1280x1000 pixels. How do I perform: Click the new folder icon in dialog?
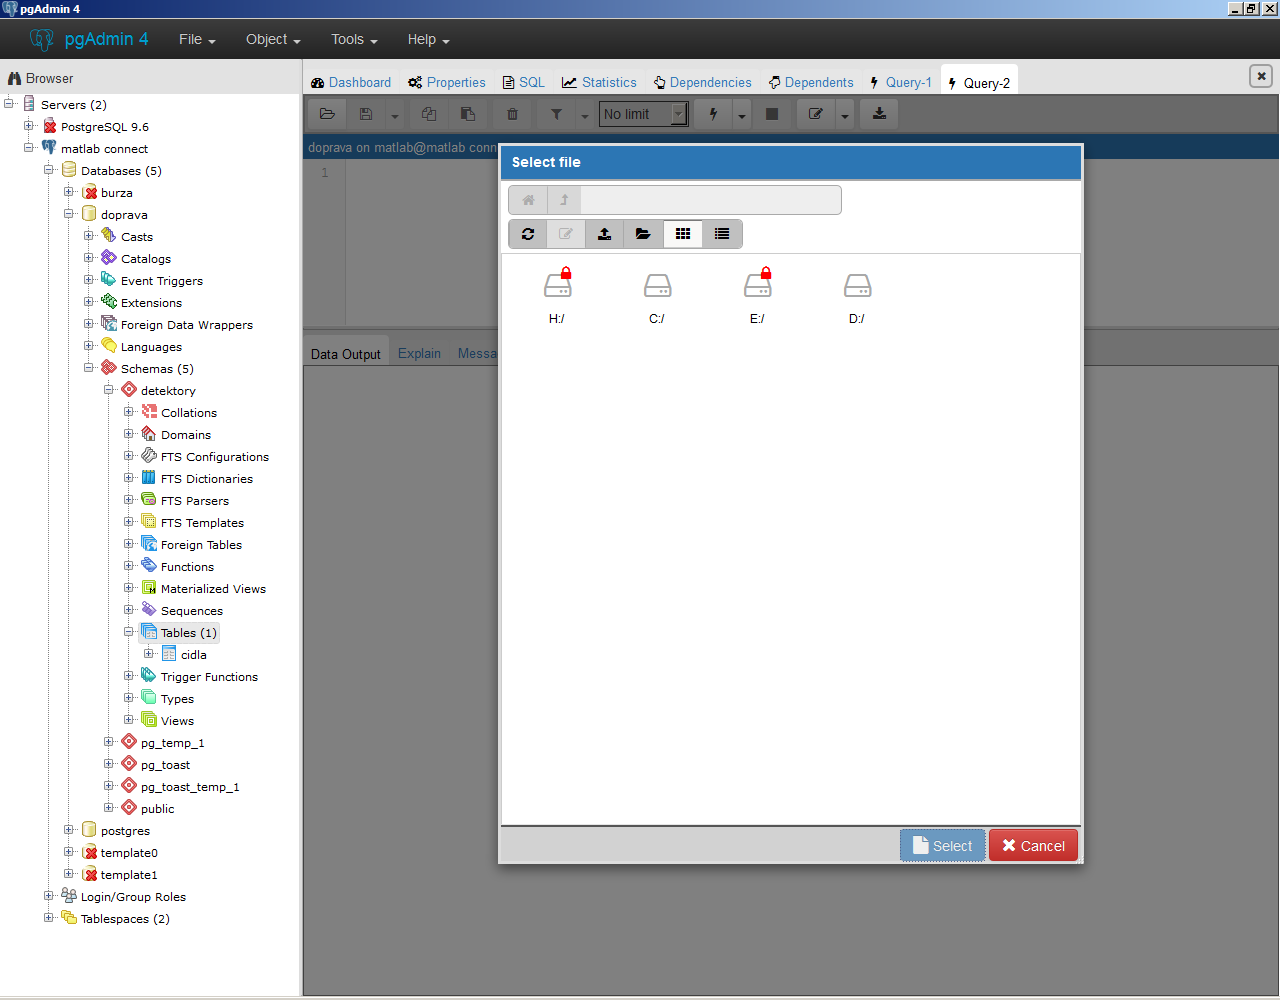pos(643,234)
